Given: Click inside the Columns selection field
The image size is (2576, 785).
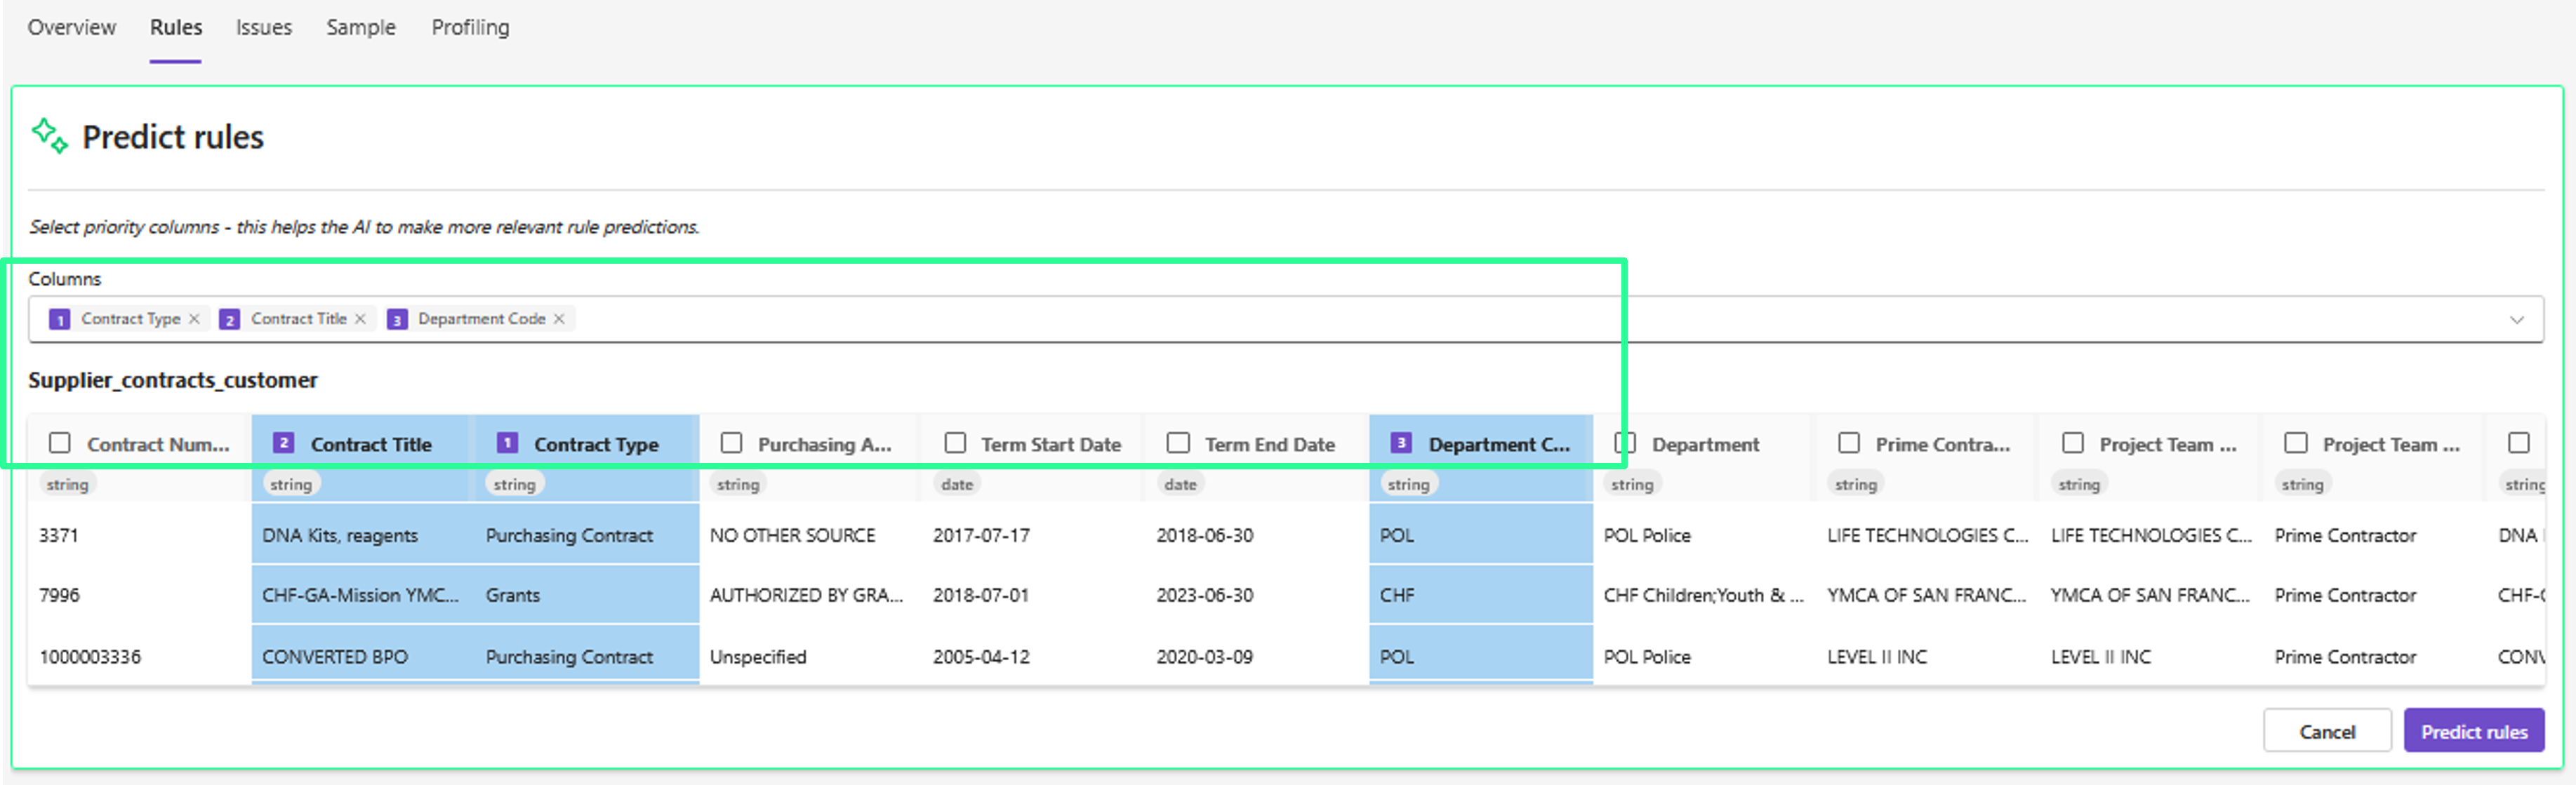Looking at the screenshot, I should click(1400, 320).
